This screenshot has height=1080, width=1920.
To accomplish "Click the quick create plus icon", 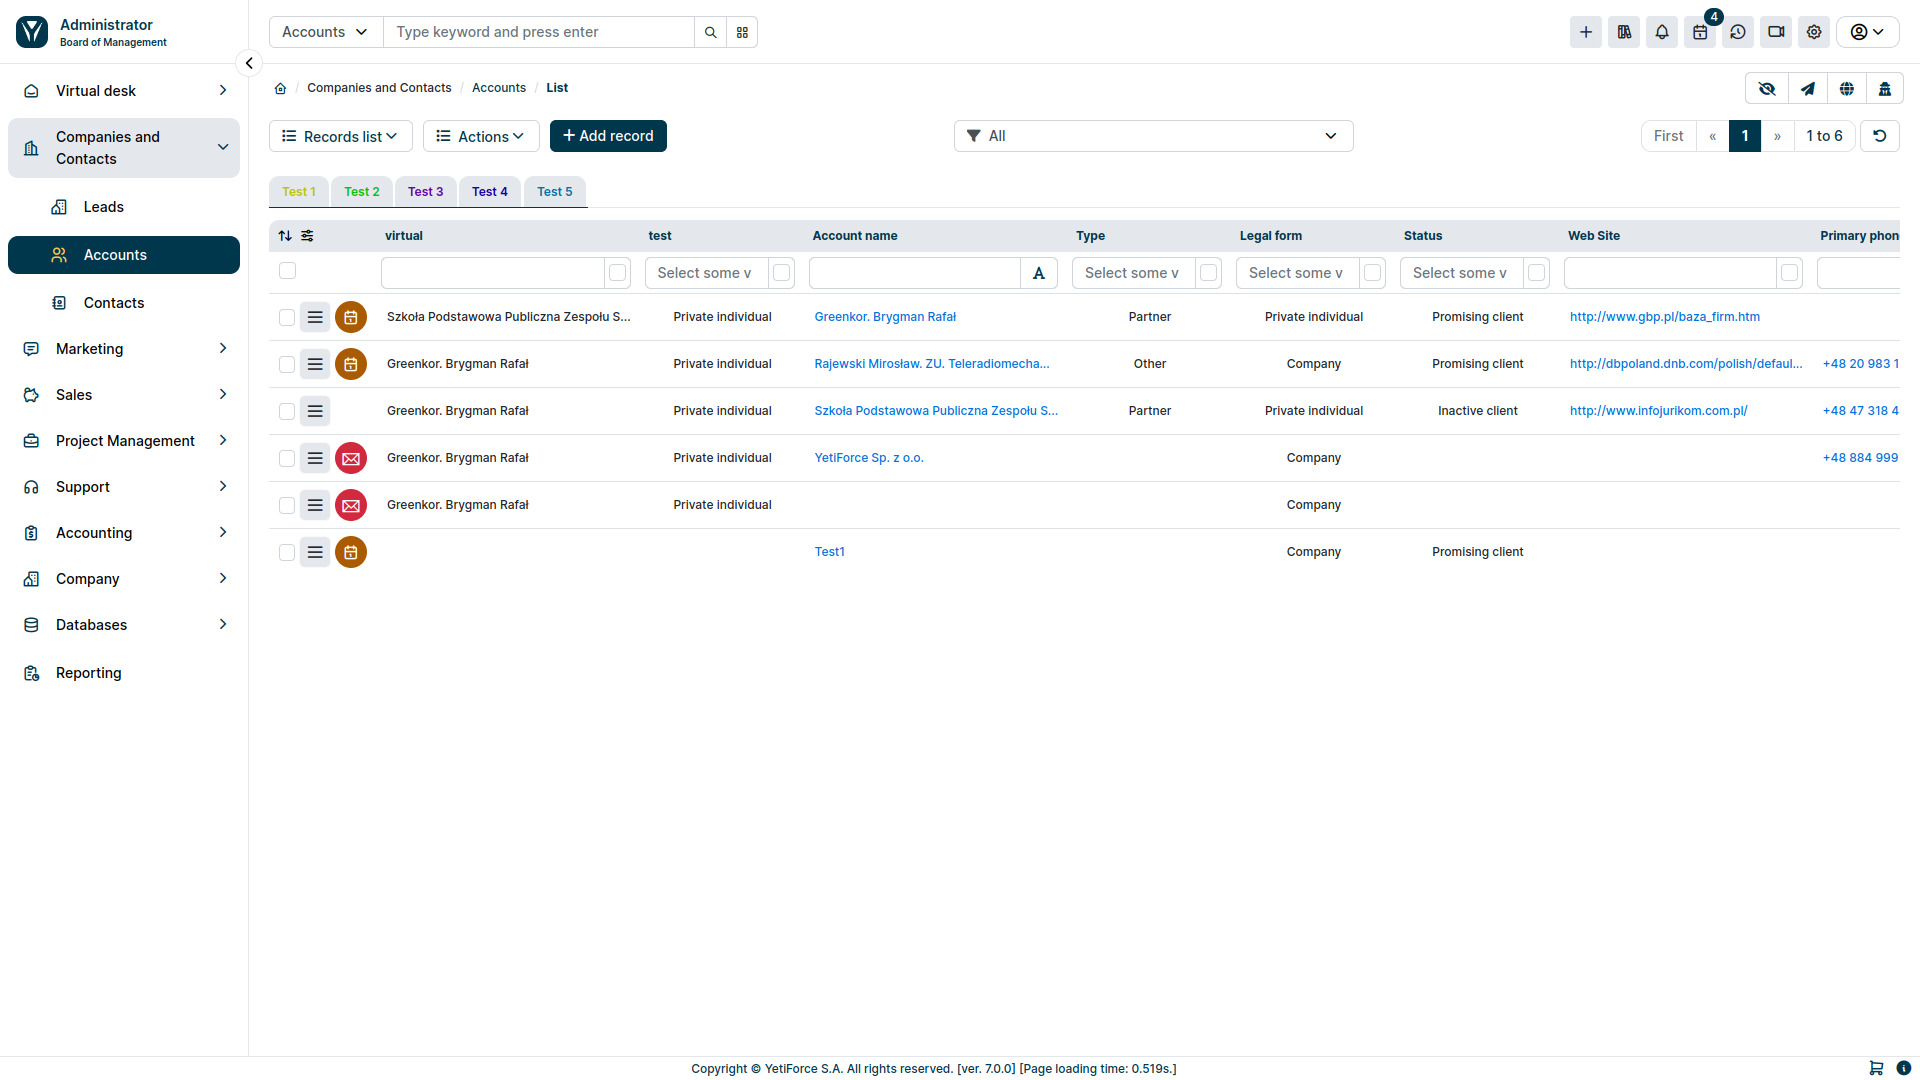I will [1586, 32].
